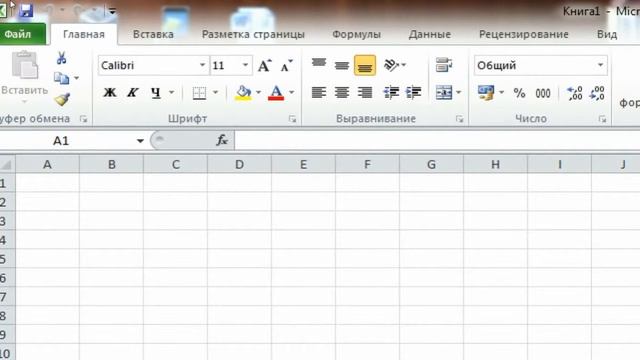Click the Save icon in quick access toolbar
Screen dimensions: 640x360
[x=25, y=10]
